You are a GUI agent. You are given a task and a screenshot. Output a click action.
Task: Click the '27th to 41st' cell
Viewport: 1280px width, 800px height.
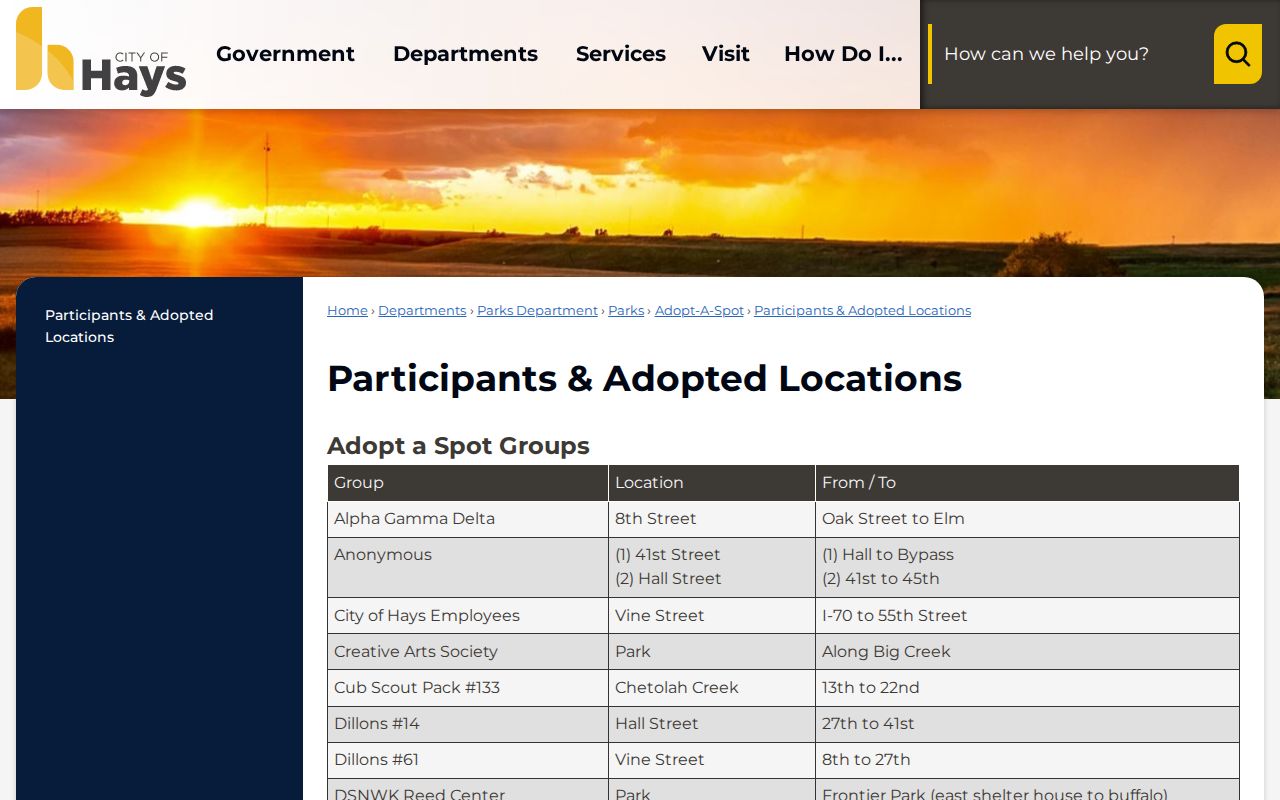coord(1027,724)
